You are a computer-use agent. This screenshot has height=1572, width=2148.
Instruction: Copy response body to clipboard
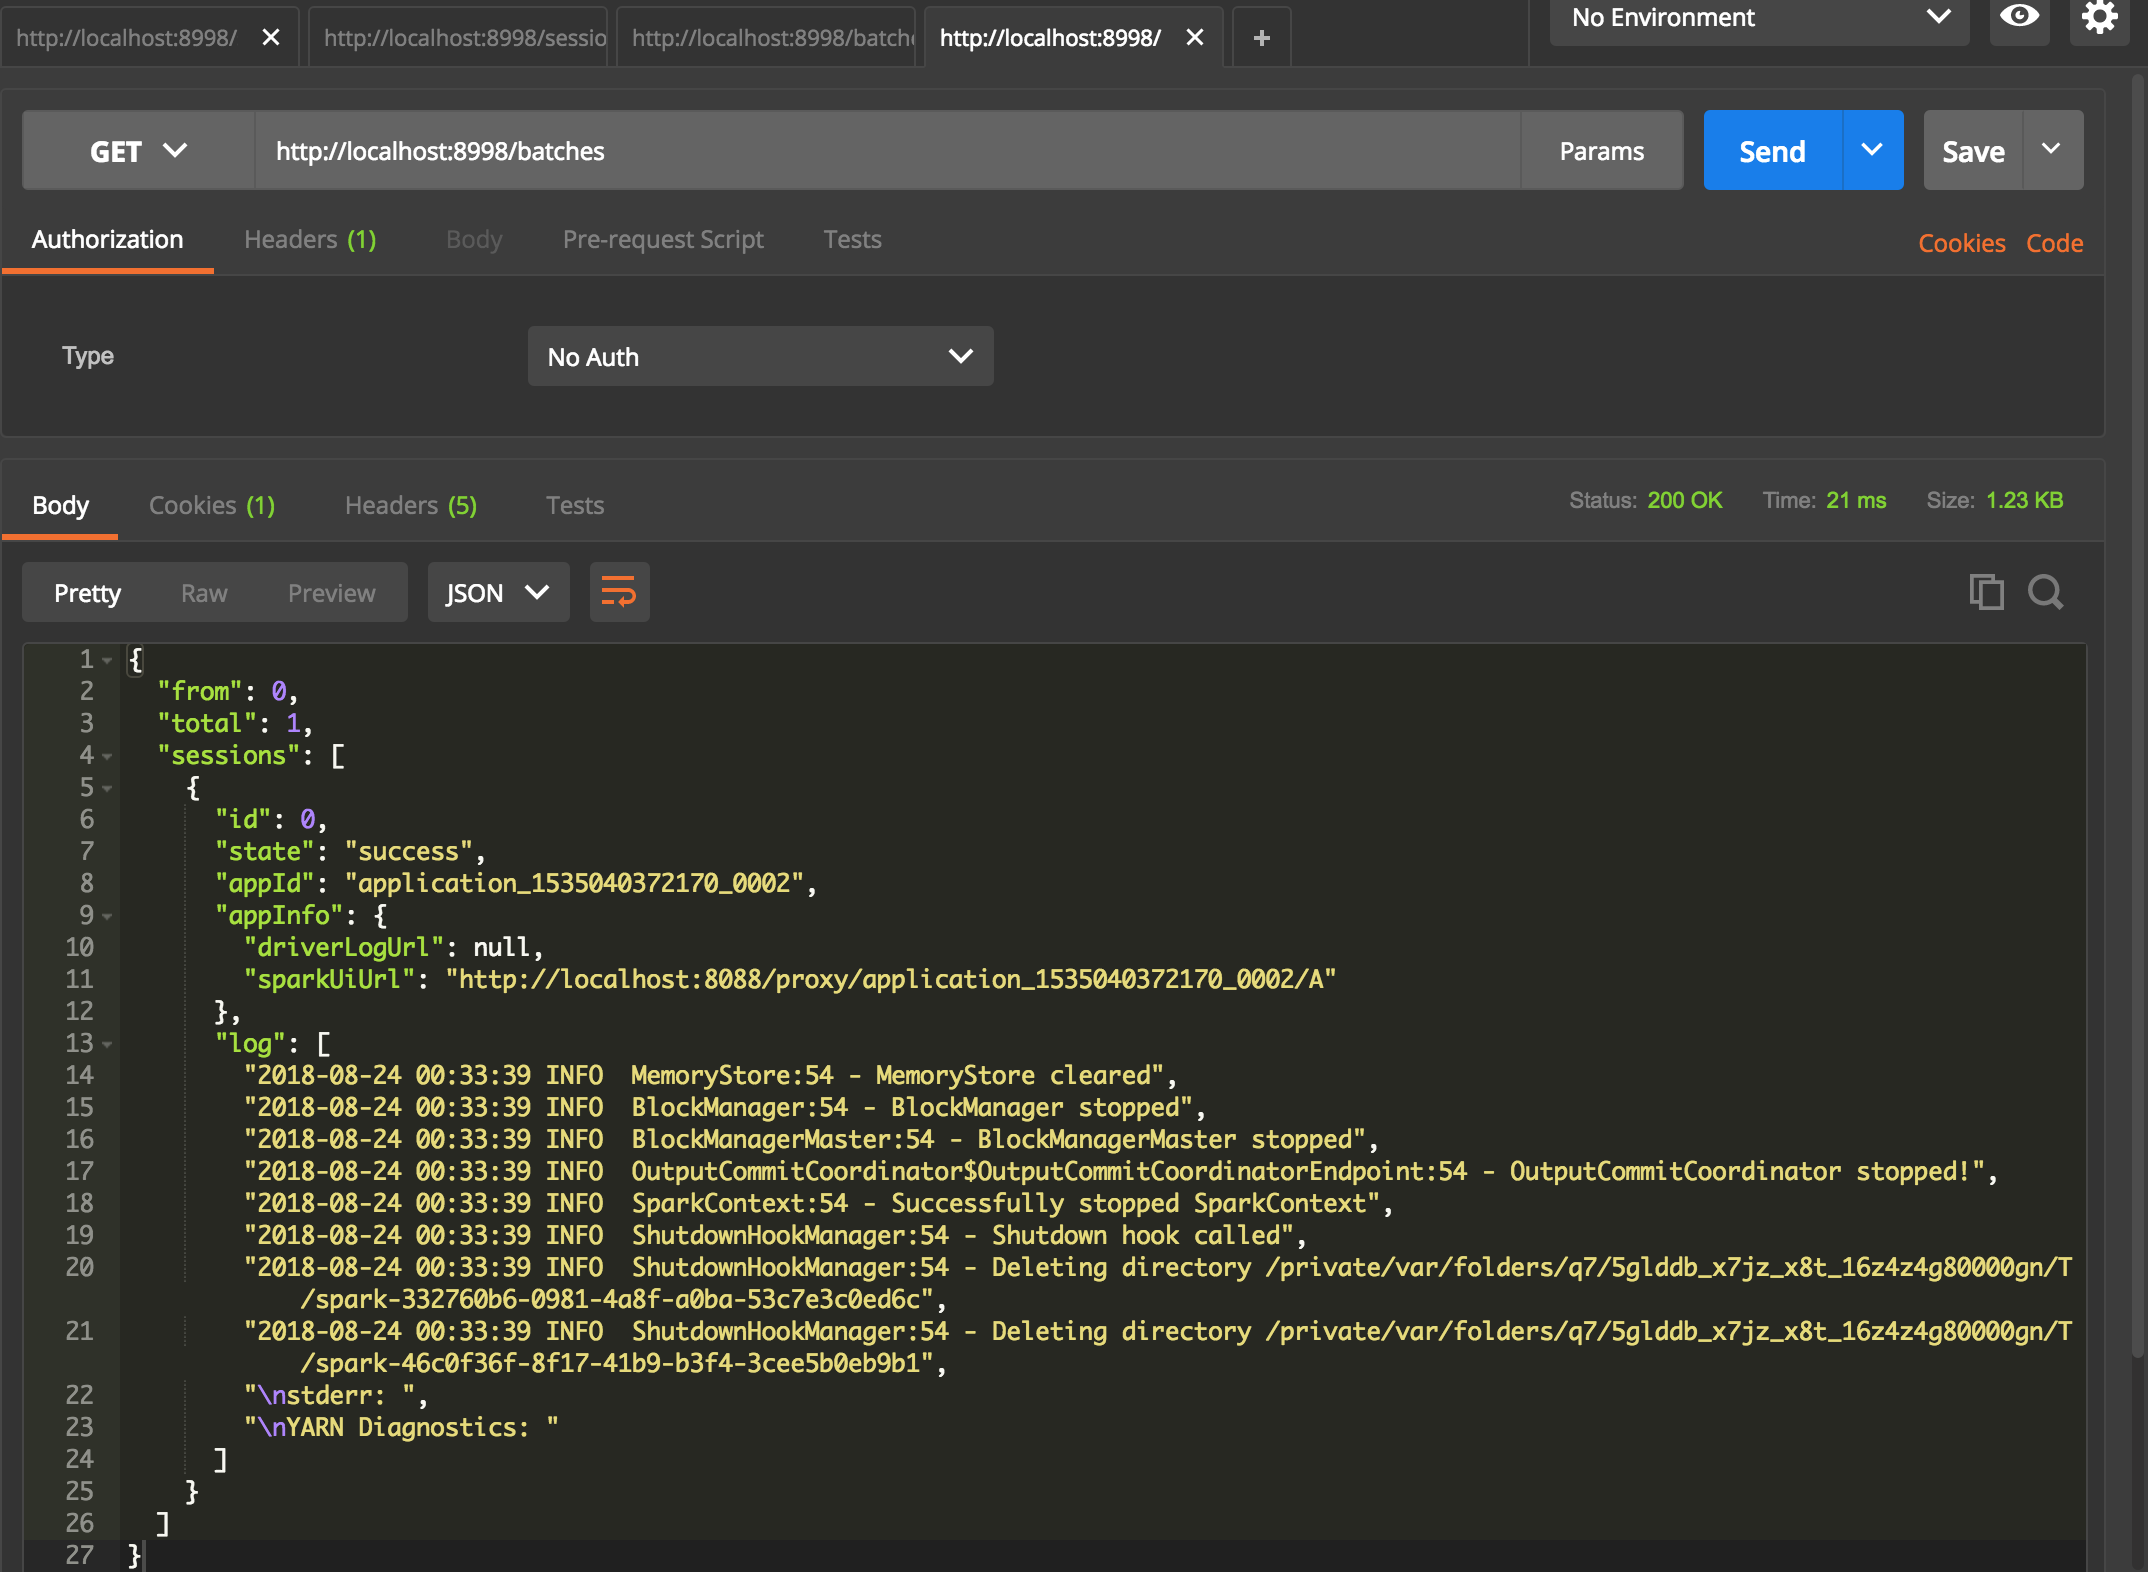coord(1986,592)
